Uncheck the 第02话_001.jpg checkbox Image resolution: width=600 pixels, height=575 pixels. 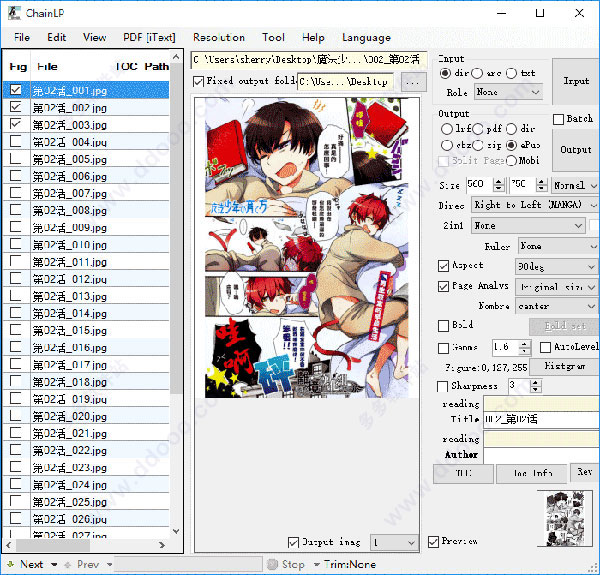[x=16, y=90]
